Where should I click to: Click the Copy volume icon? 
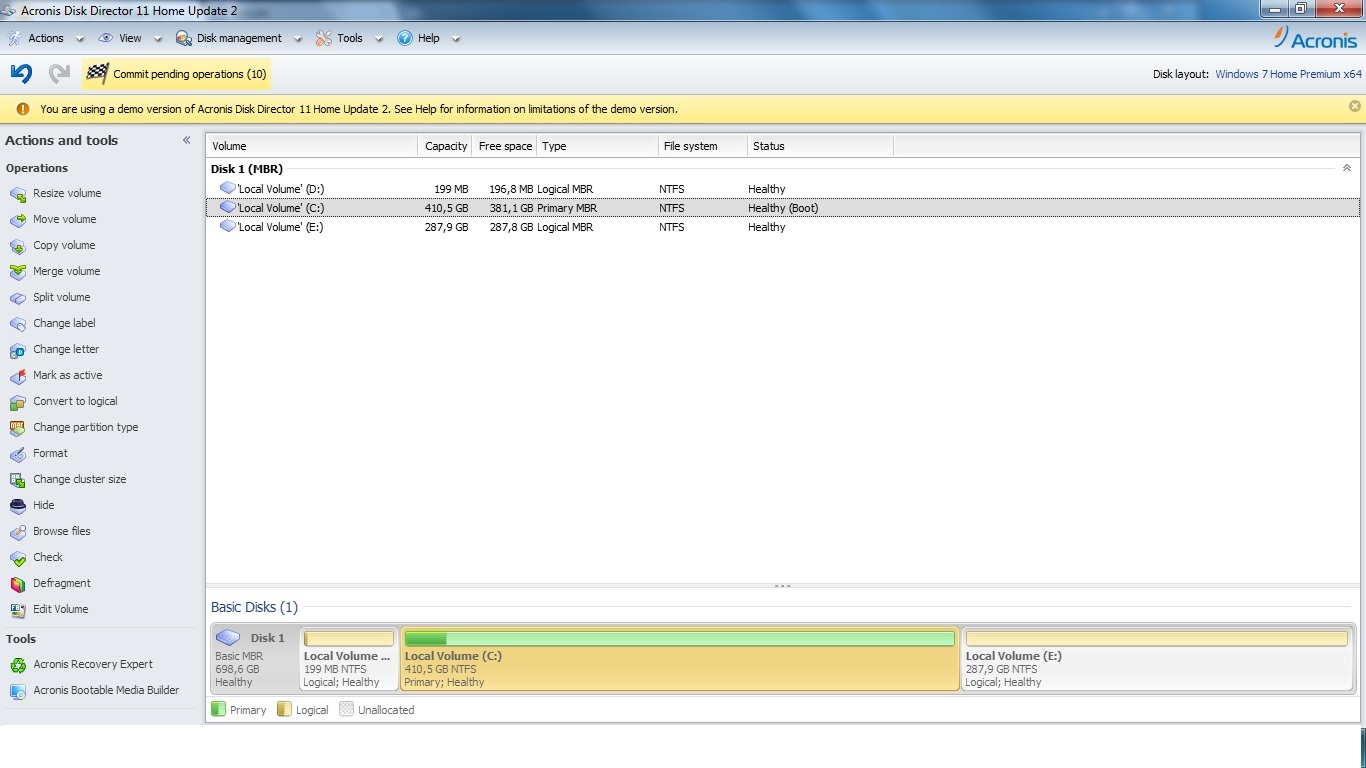coord(17,246)
